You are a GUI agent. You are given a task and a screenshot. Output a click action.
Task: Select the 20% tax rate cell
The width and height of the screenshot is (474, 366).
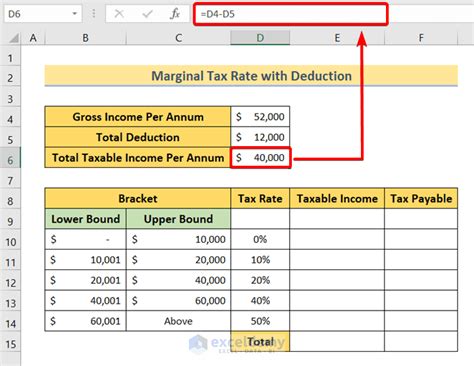(x=260, y=280)
